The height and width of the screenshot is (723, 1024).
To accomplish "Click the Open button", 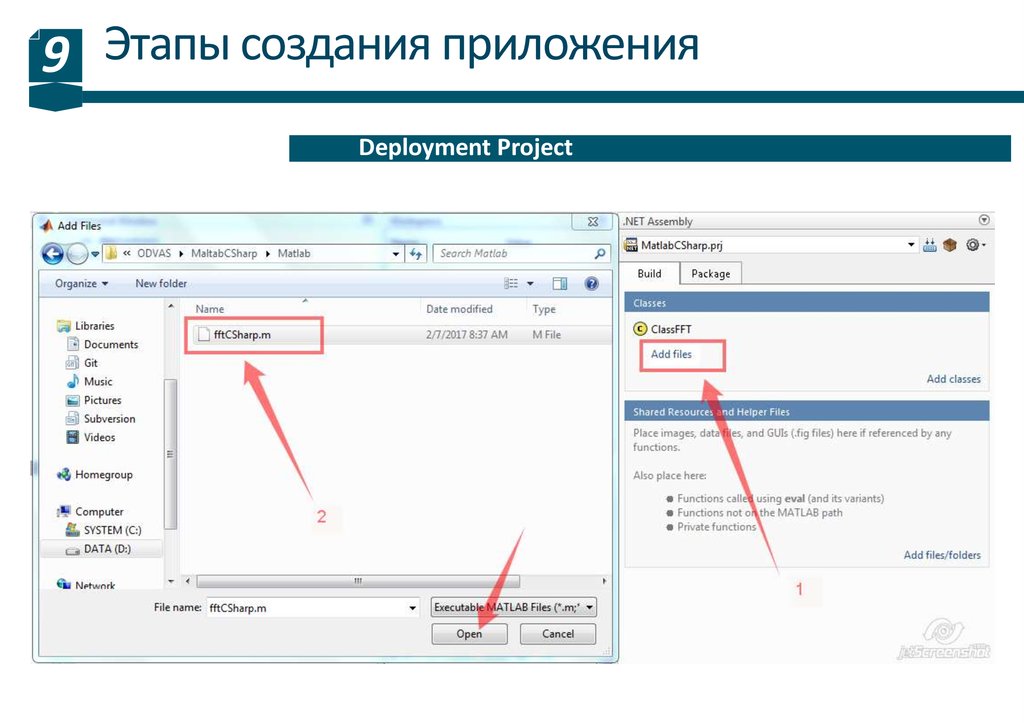I will [469, 634].
